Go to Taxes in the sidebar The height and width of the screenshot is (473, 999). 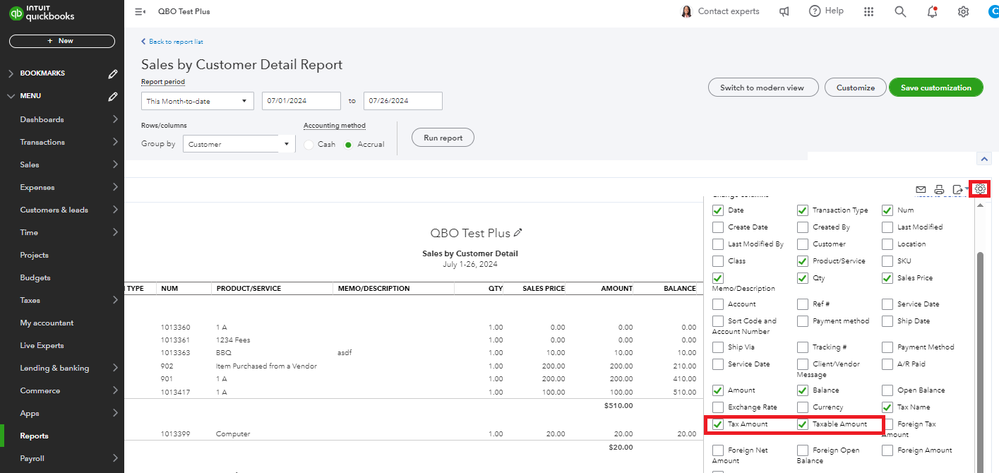click(30, 300)
